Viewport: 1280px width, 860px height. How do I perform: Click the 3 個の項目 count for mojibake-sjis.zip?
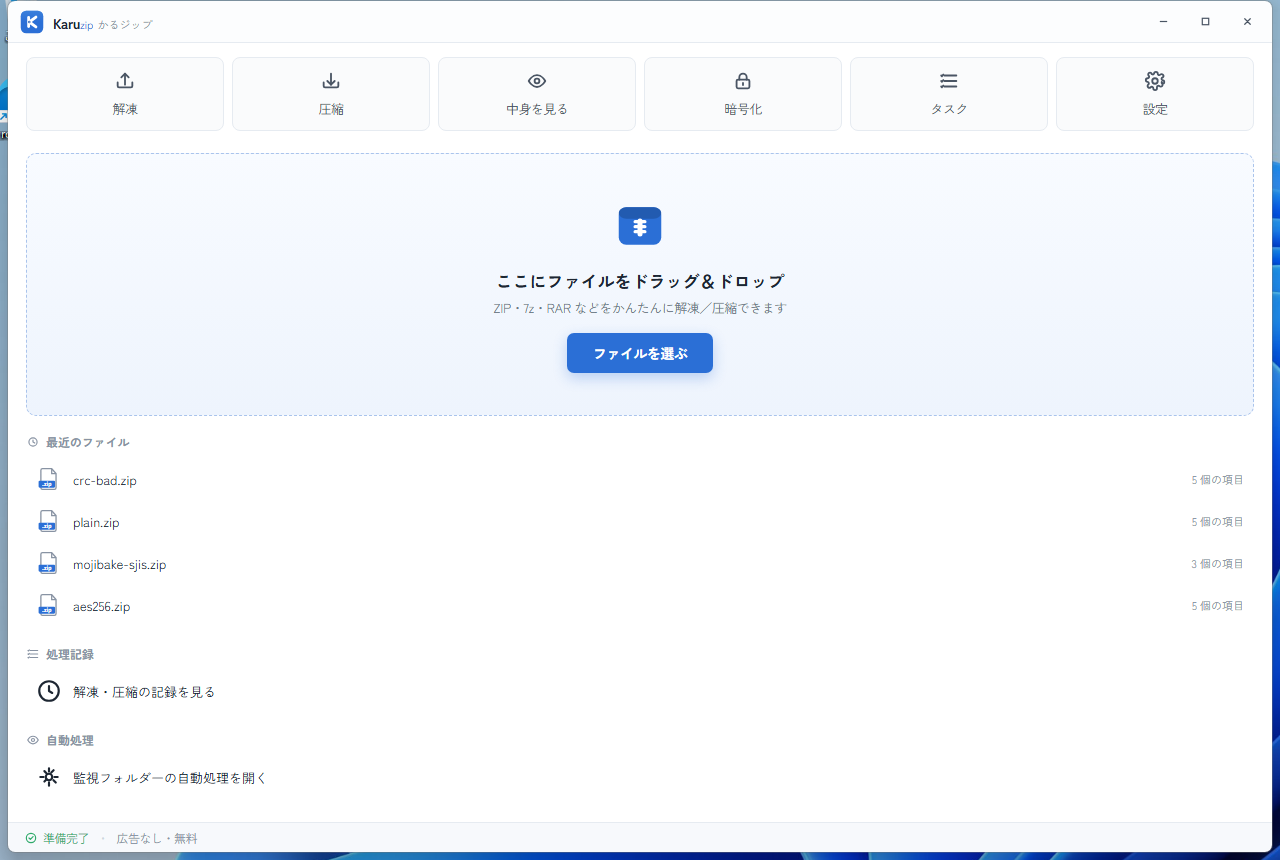(1217, 564)
